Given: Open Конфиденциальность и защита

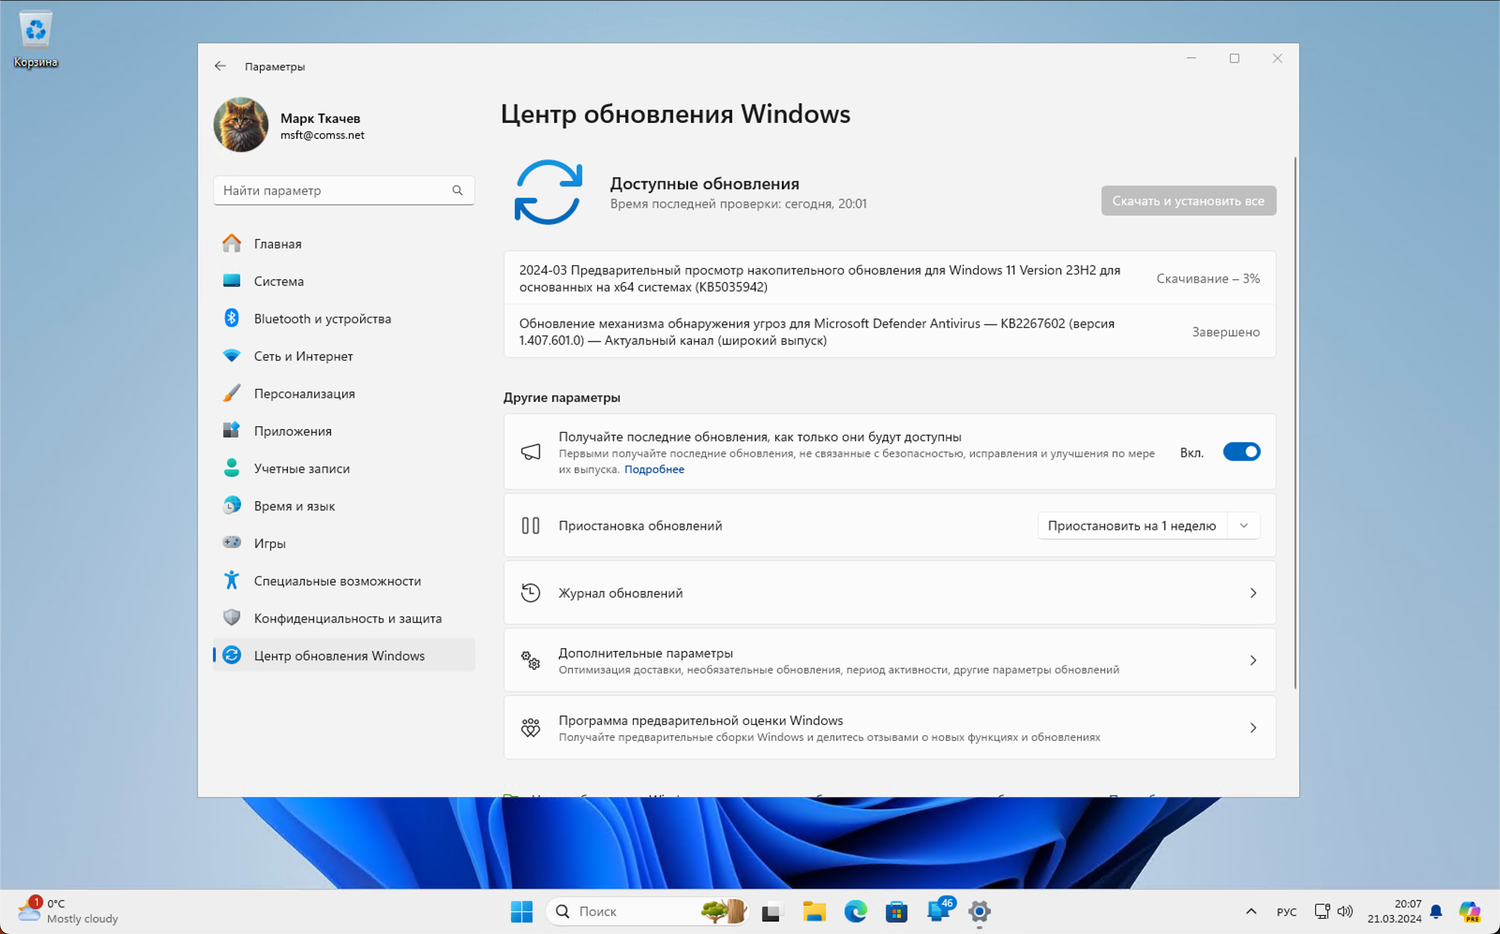Looking at the screenshot, I should click(344, 618).
